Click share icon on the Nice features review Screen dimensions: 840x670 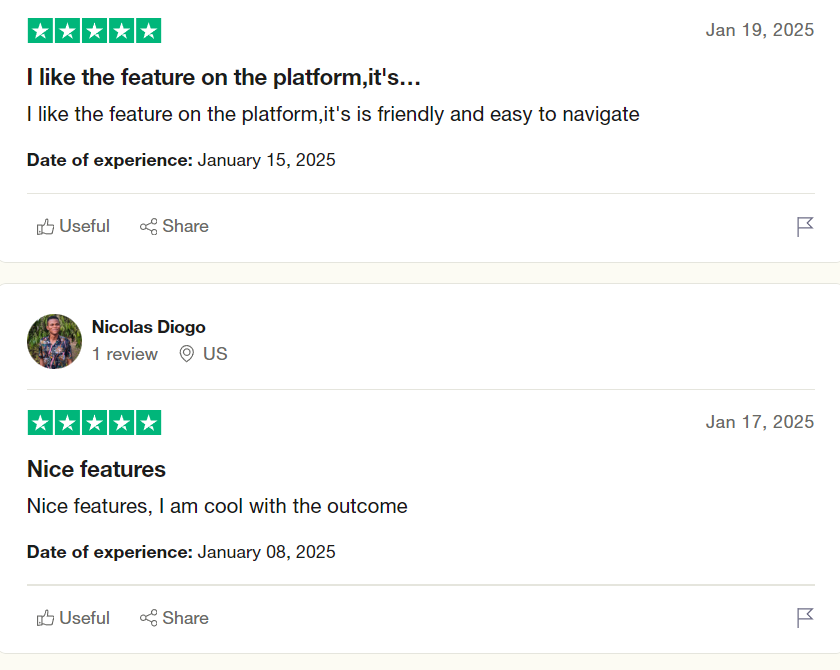coord(148,618)
